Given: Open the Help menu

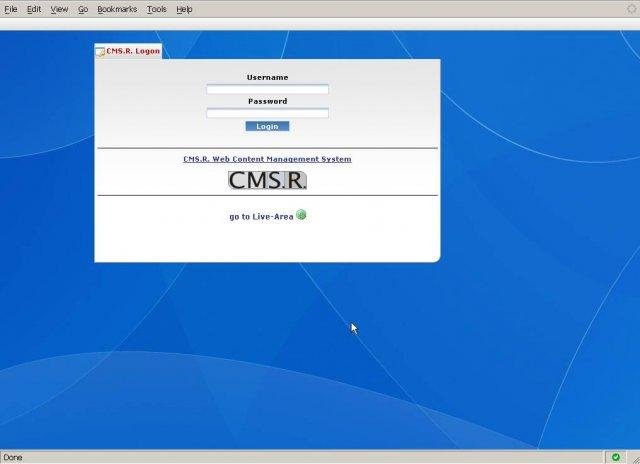Looking at the screenshot, I should (x=184, y=9).
